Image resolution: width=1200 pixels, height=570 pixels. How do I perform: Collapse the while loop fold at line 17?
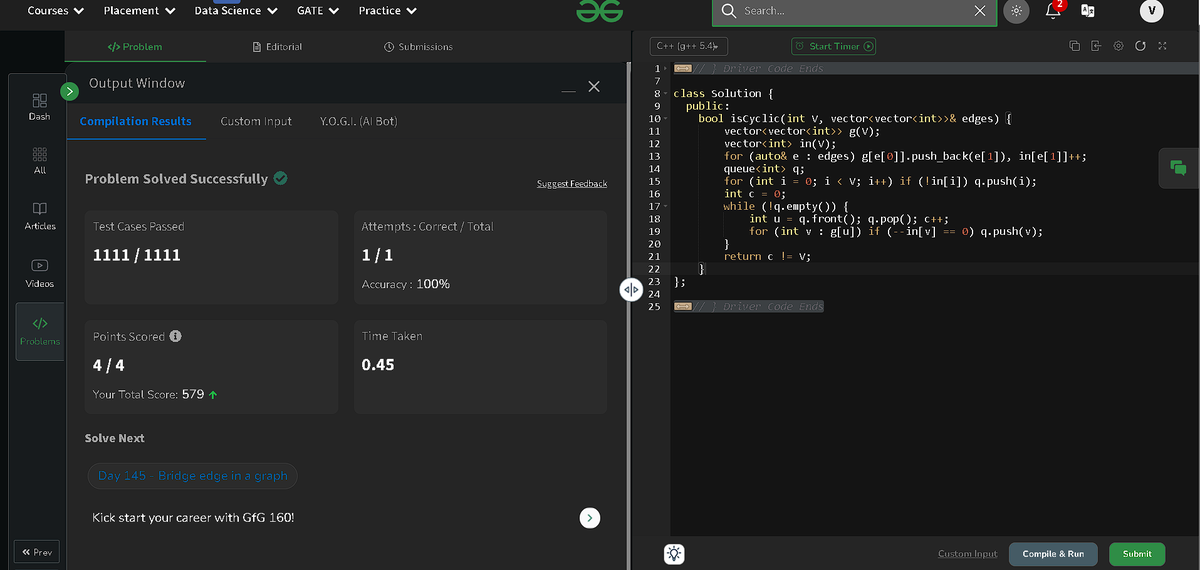tap(666, 206)
